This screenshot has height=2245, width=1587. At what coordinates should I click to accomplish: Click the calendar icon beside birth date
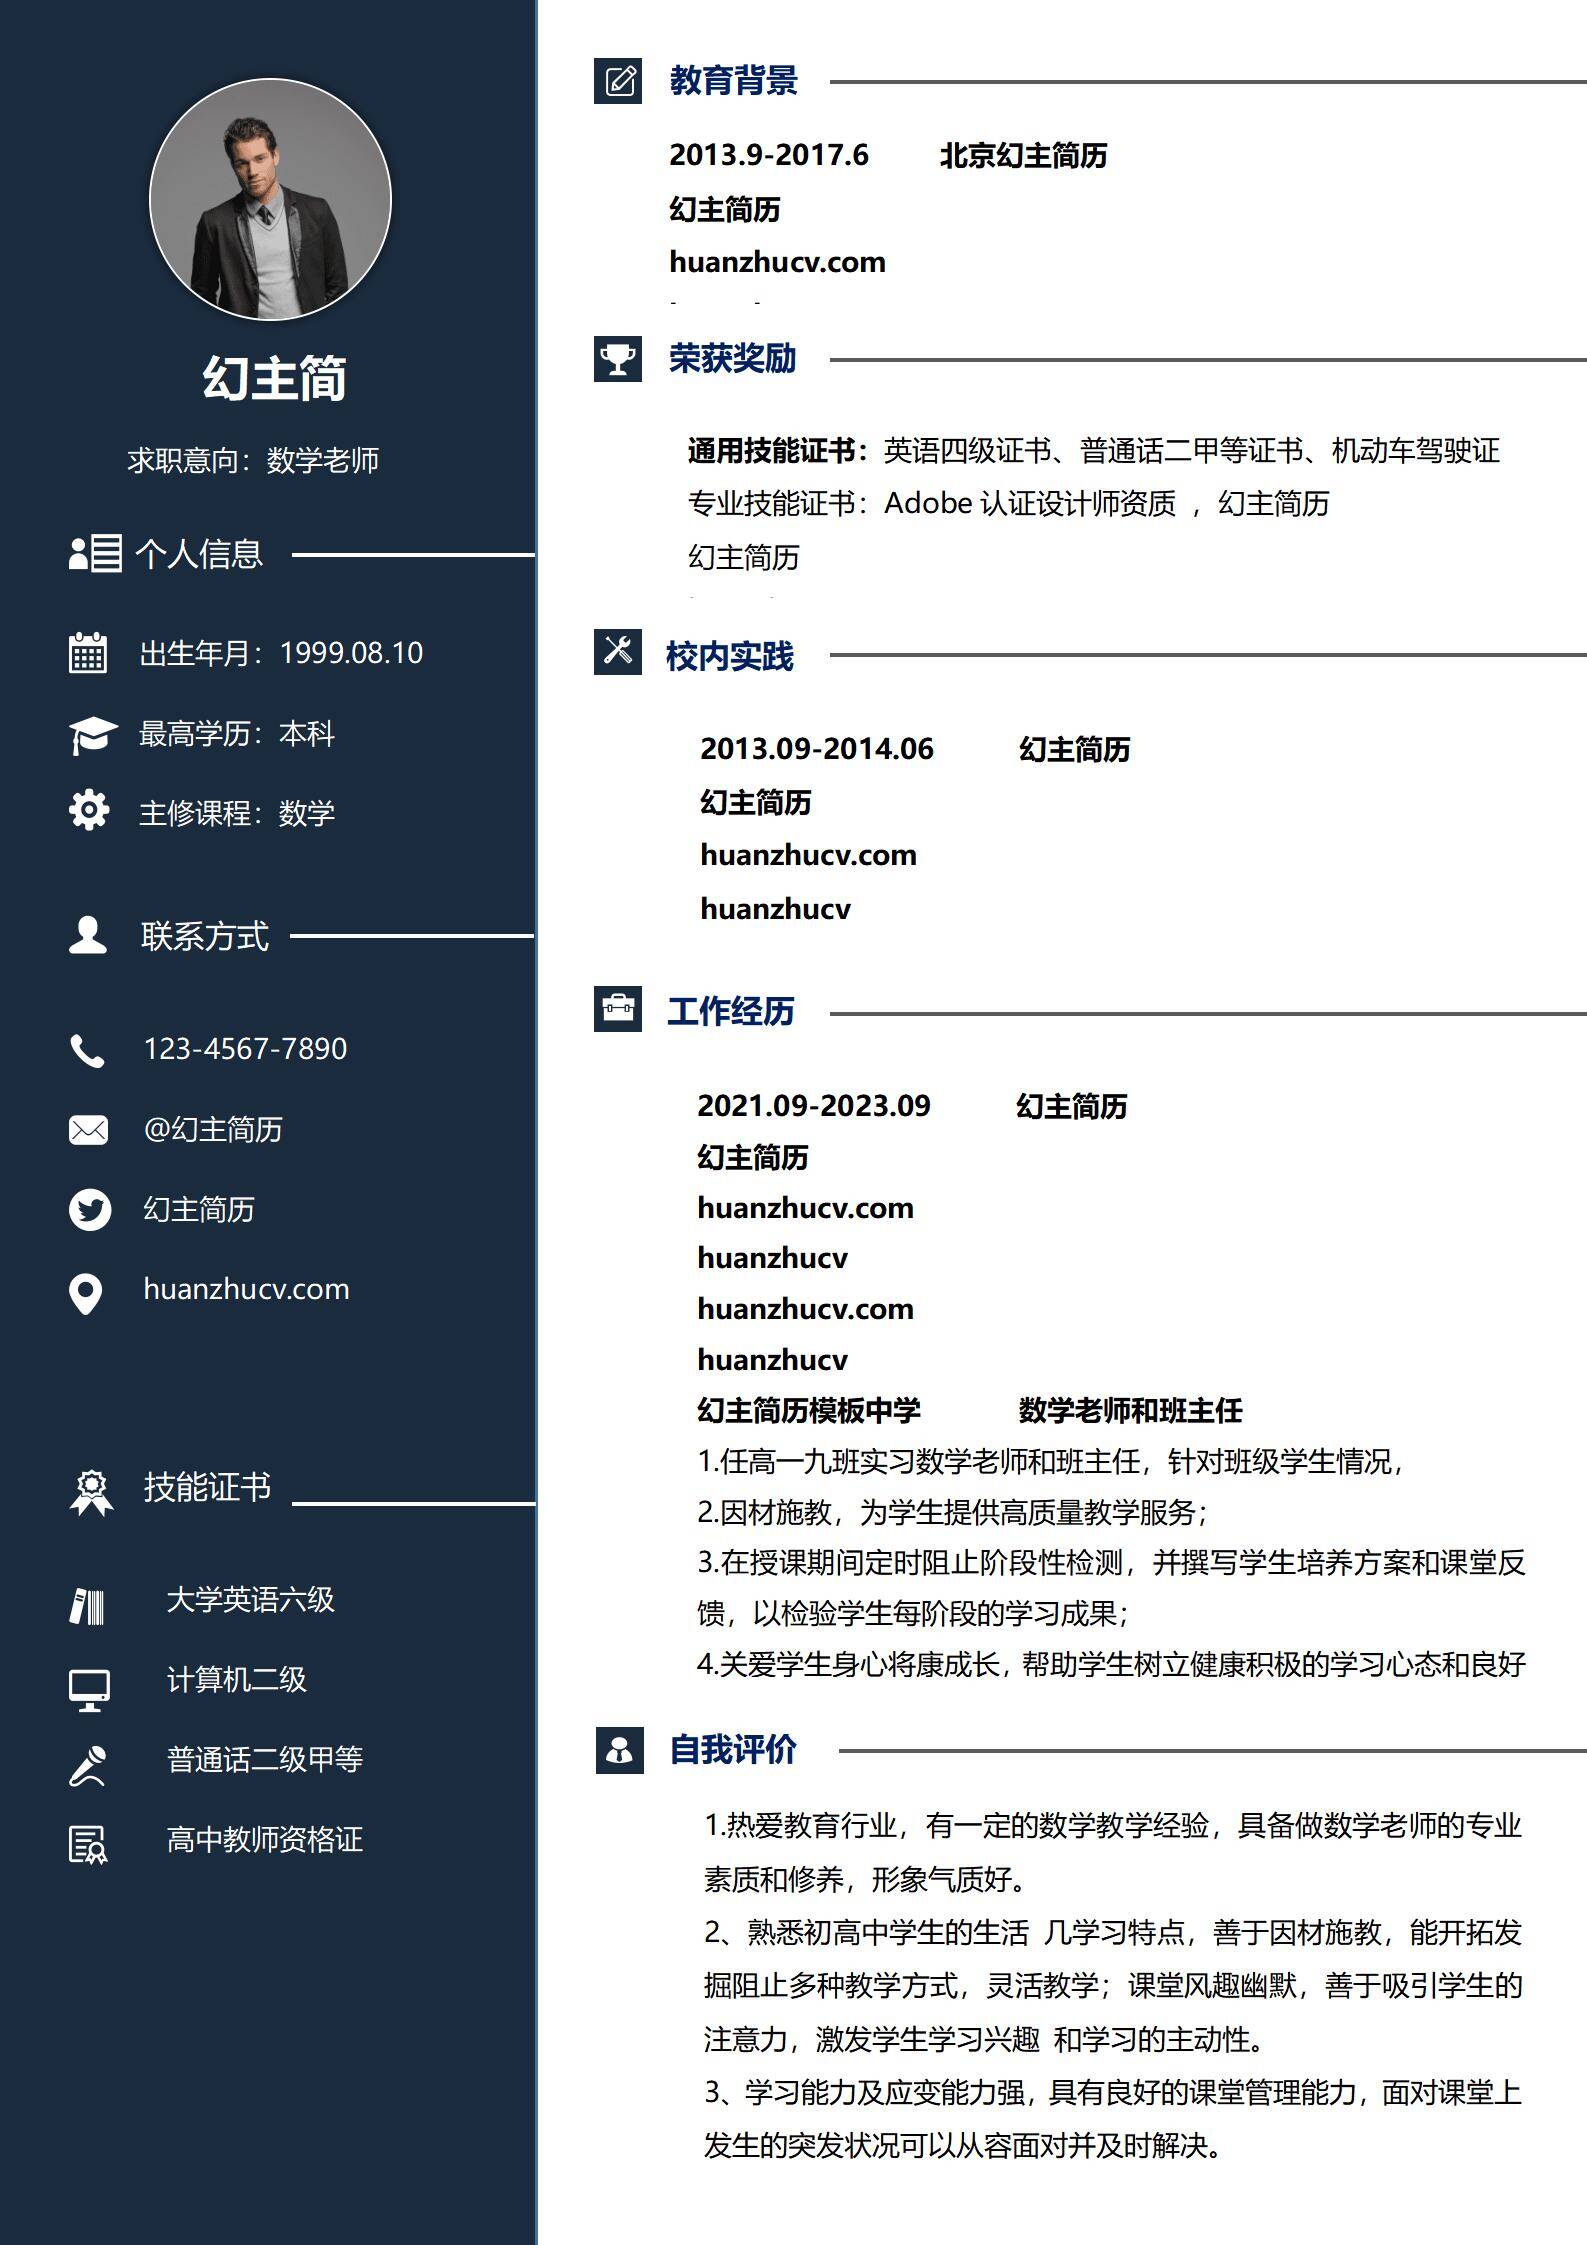pos(88,653)
